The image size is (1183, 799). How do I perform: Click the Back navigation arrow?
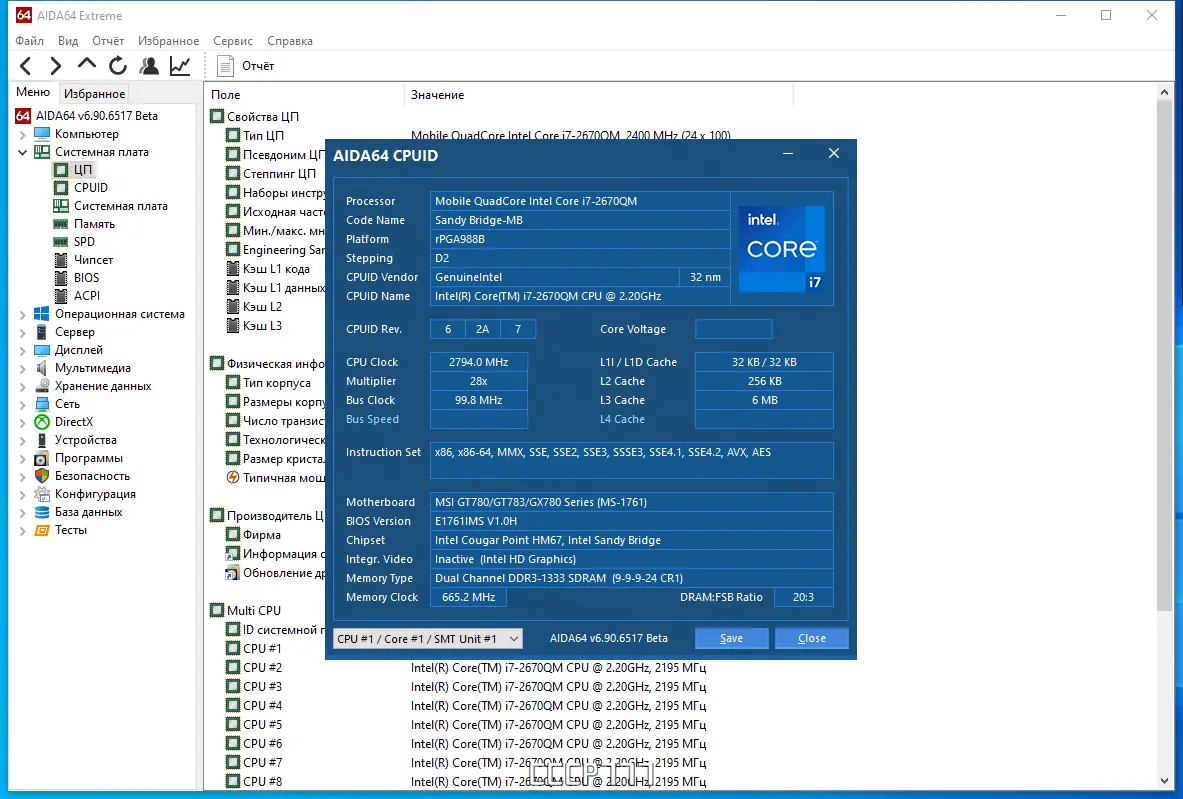(x=26, y=66)
